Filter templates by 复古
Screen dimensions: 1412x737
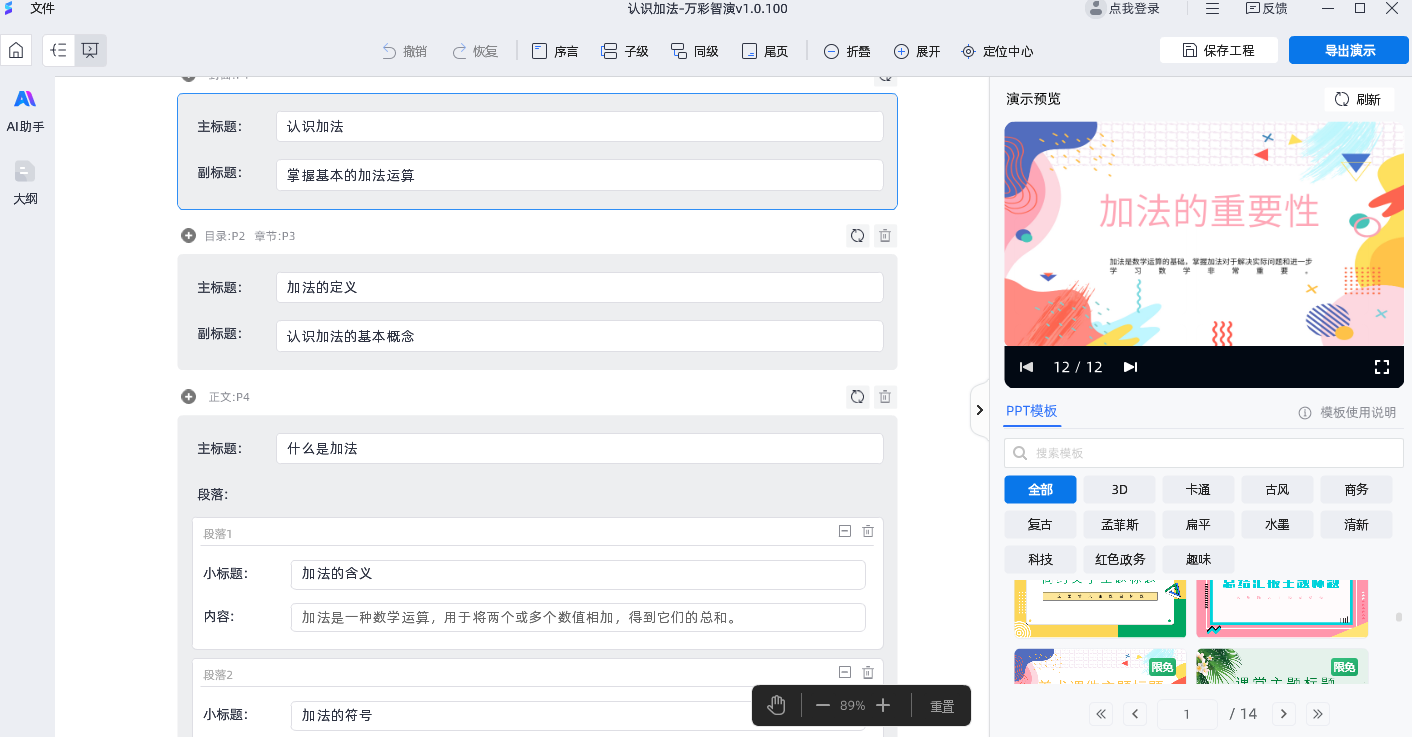1040,524
